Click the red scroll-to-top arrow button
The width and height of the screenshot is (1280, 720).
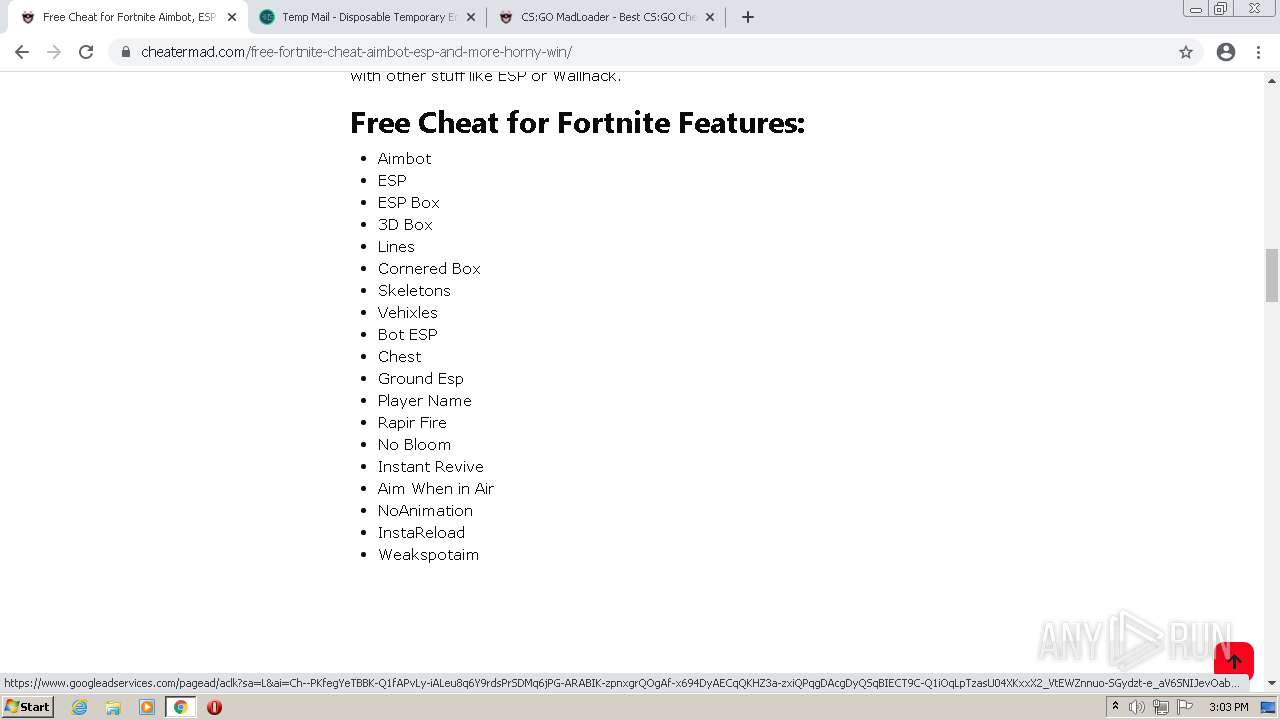1234,661
